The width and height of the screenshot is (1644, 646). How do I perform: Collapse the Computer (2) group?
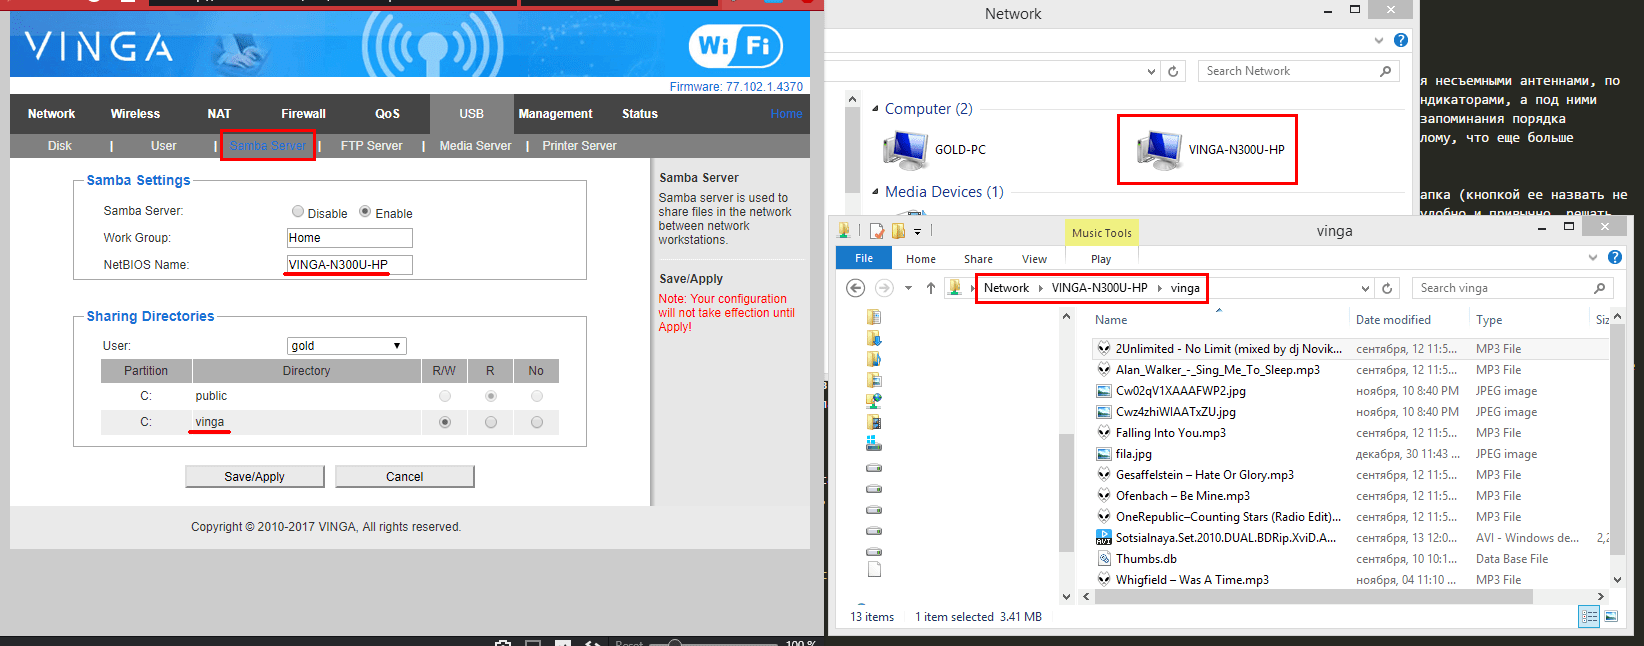(x=876, y=109)
